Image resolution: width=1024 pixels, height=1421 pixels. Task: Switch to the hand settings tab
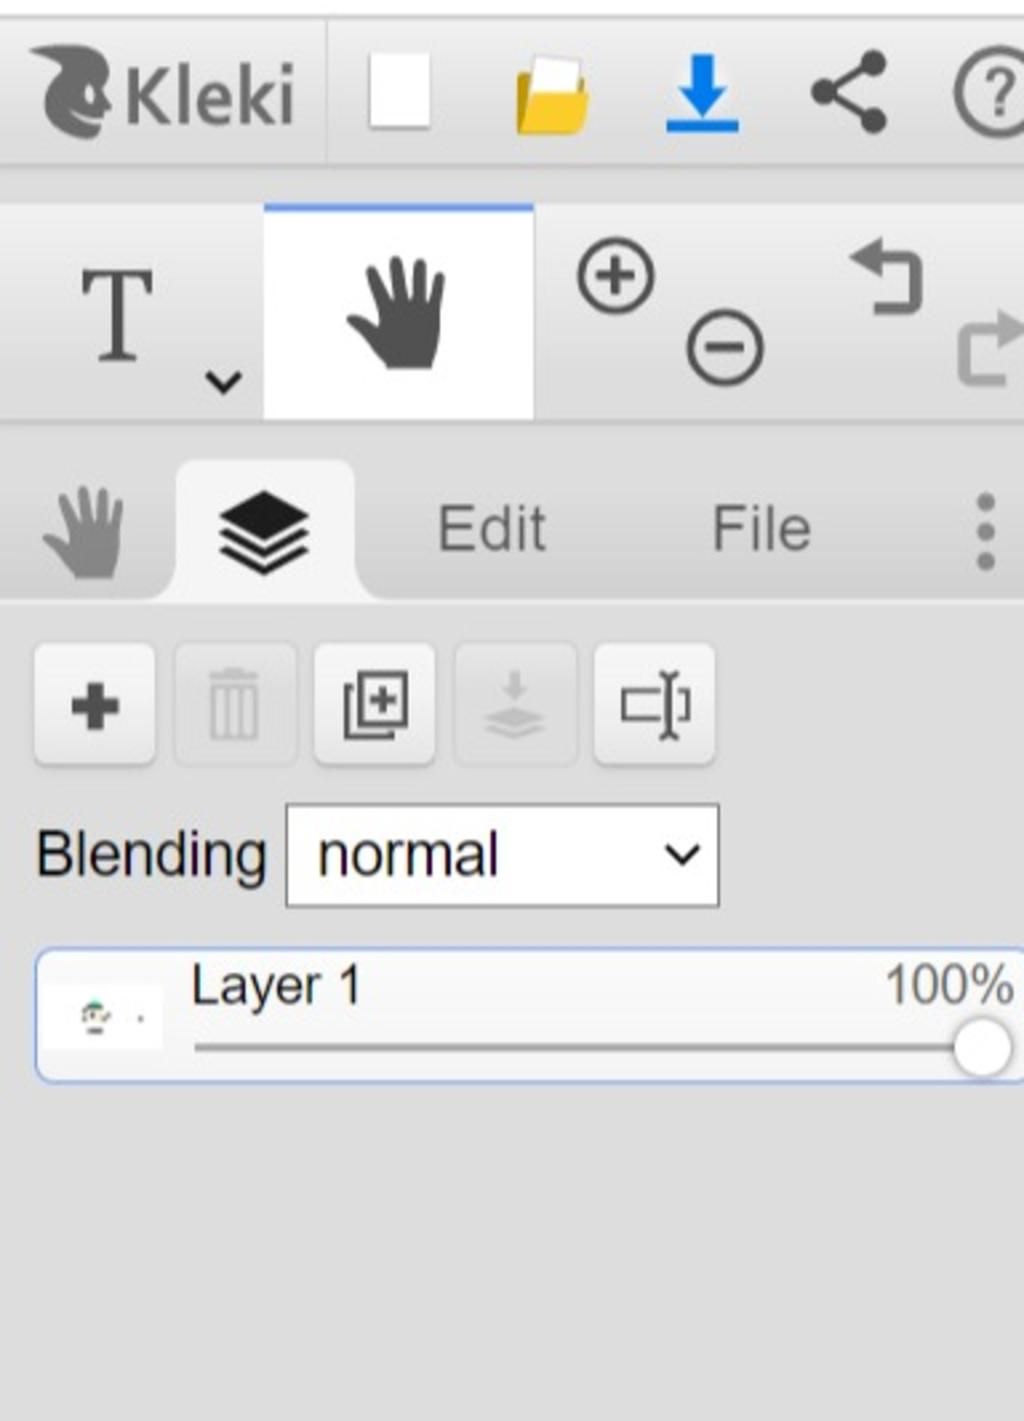coord(84,531)
